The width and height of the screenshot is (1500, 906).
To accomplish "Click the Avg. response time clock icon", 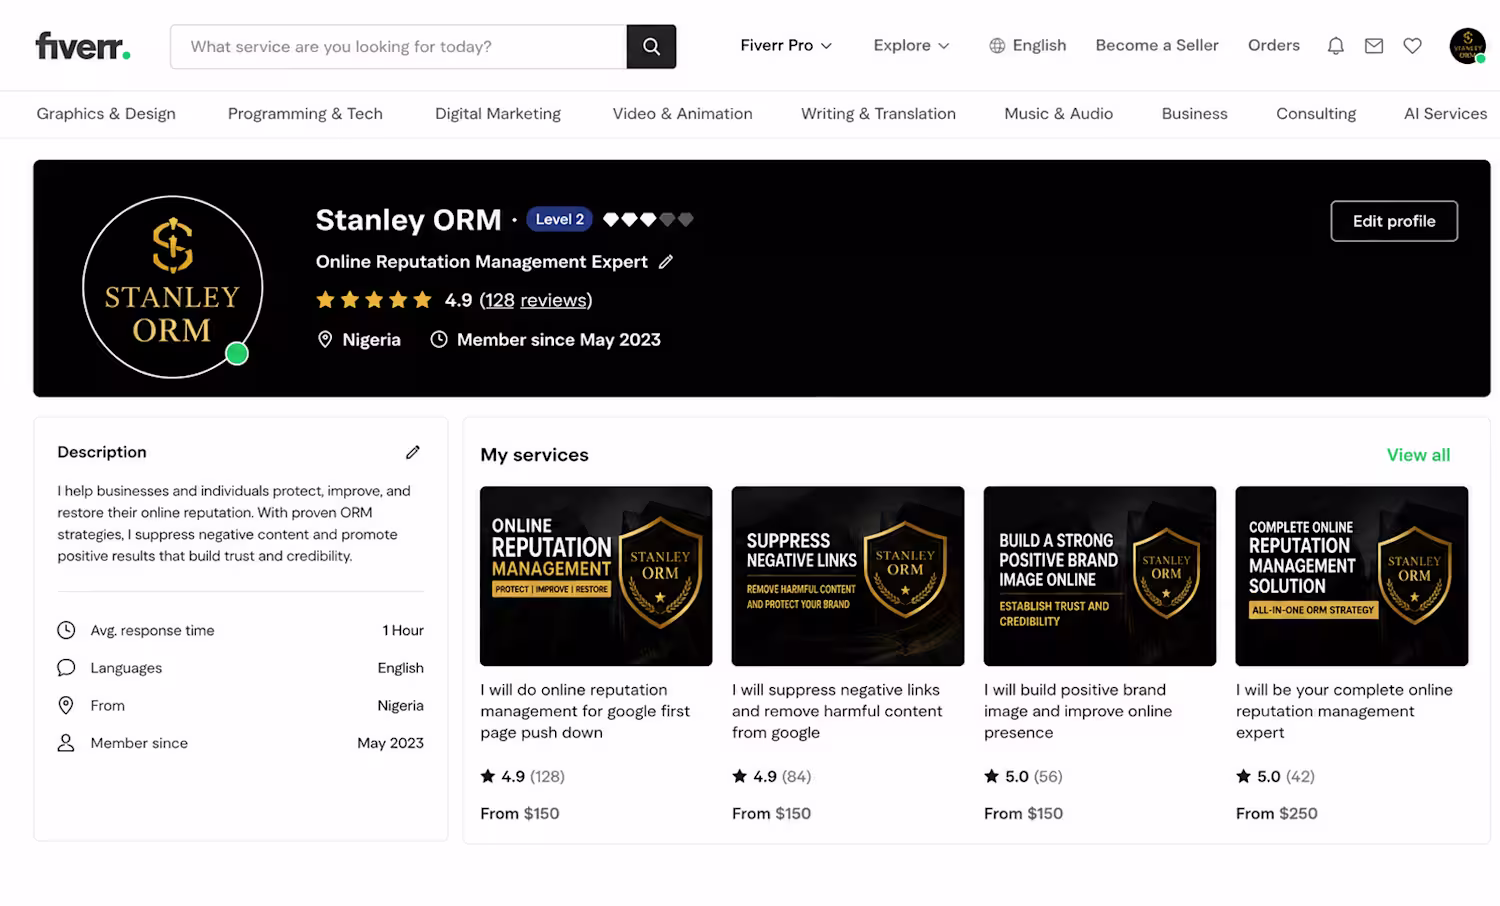I will click(x=66, y=630).
